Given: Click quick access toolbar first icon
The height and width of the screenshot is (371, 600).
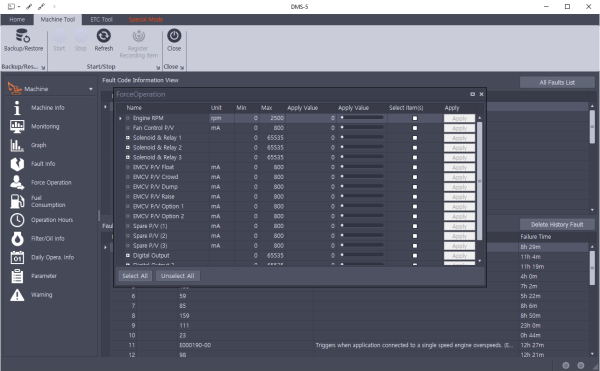Looking at the screenshot, I should [11, 7].
